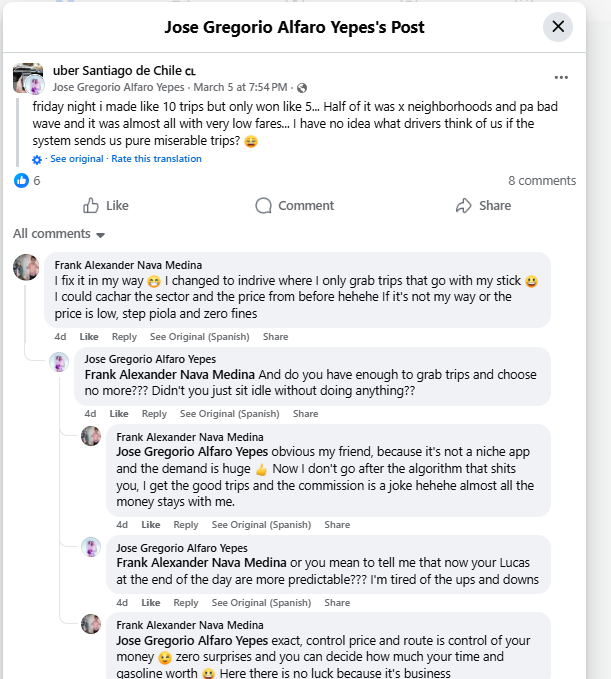Close the post dialog
Screen dimensions: 611x679
tap(558, 27)
